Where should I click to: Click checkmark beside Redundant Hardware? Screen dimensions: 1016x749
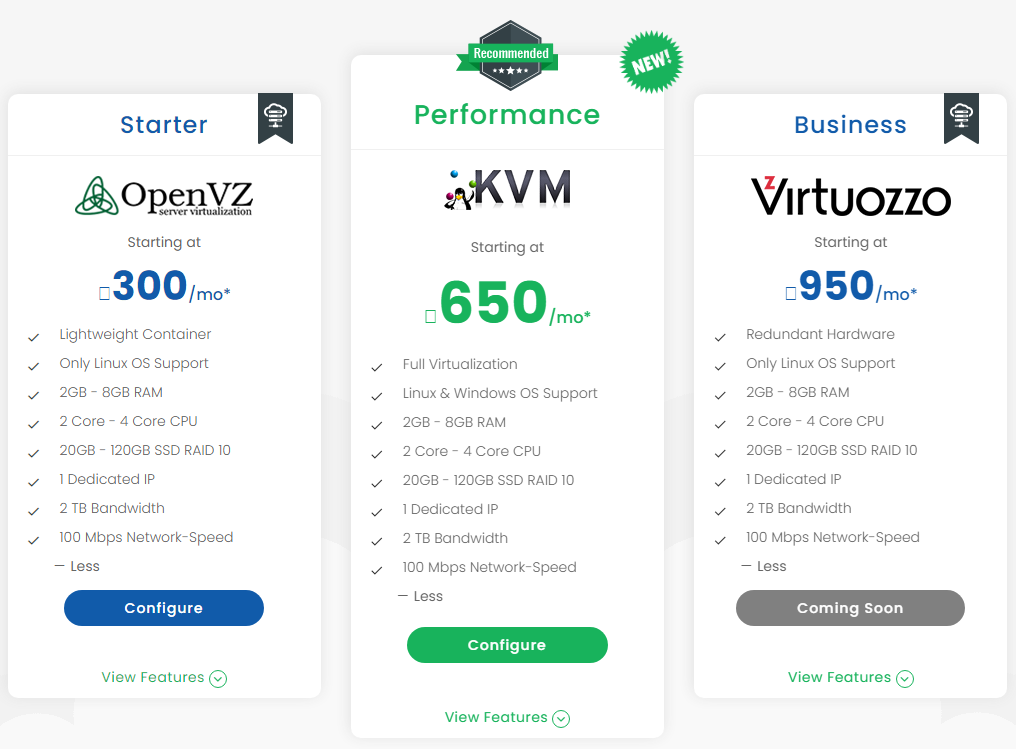tap(720, 338)
